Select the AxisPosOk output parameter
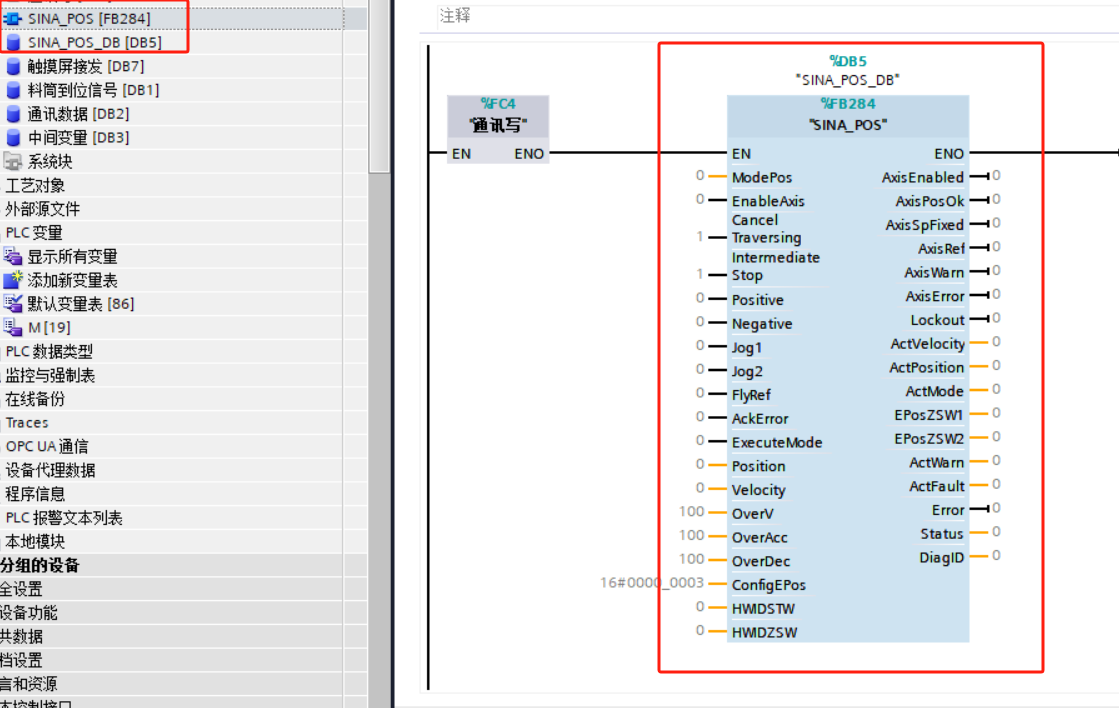This screenshot has height=708, width=1119. 929,201
